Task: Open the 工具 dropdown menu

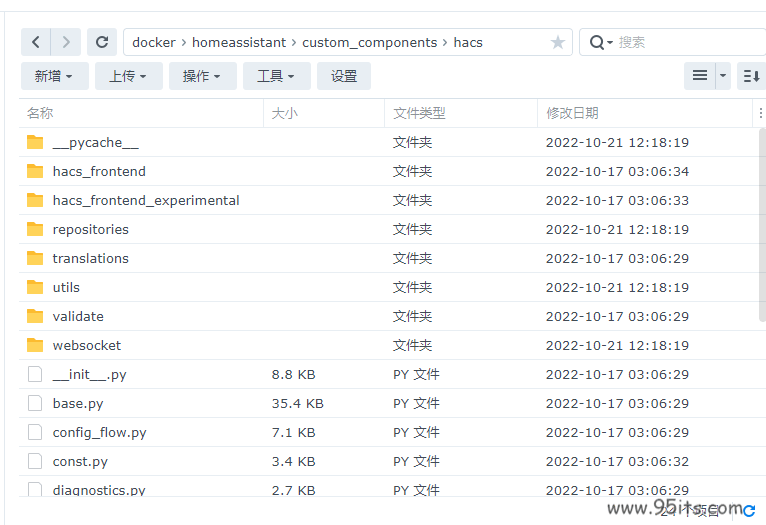Action: tap(277, 76)
